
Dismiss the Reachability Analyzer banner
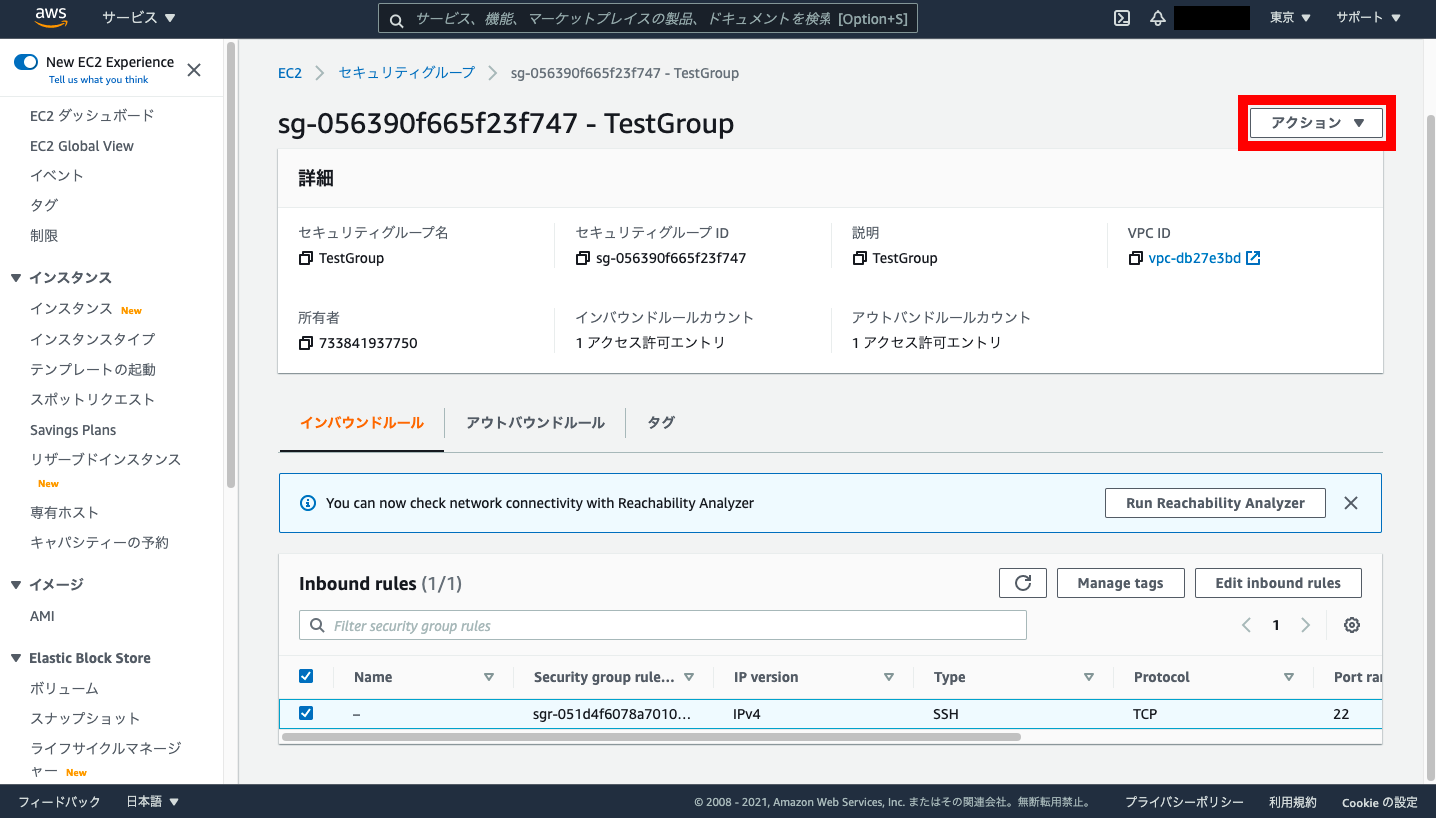pyautogui.click(x=1351, y=503)
